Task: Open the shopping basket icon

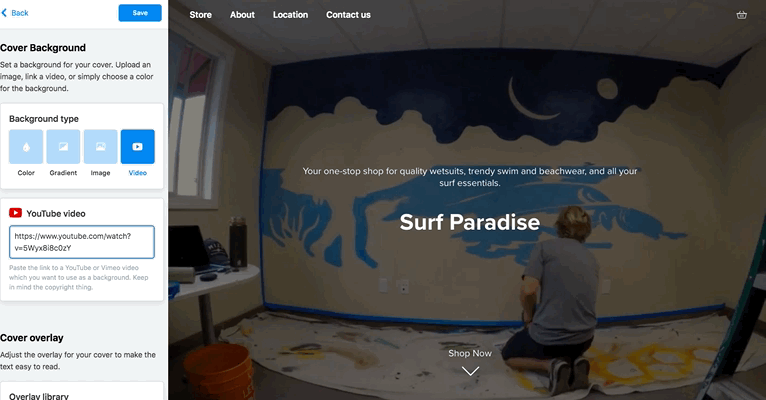Action: [742, 15]
